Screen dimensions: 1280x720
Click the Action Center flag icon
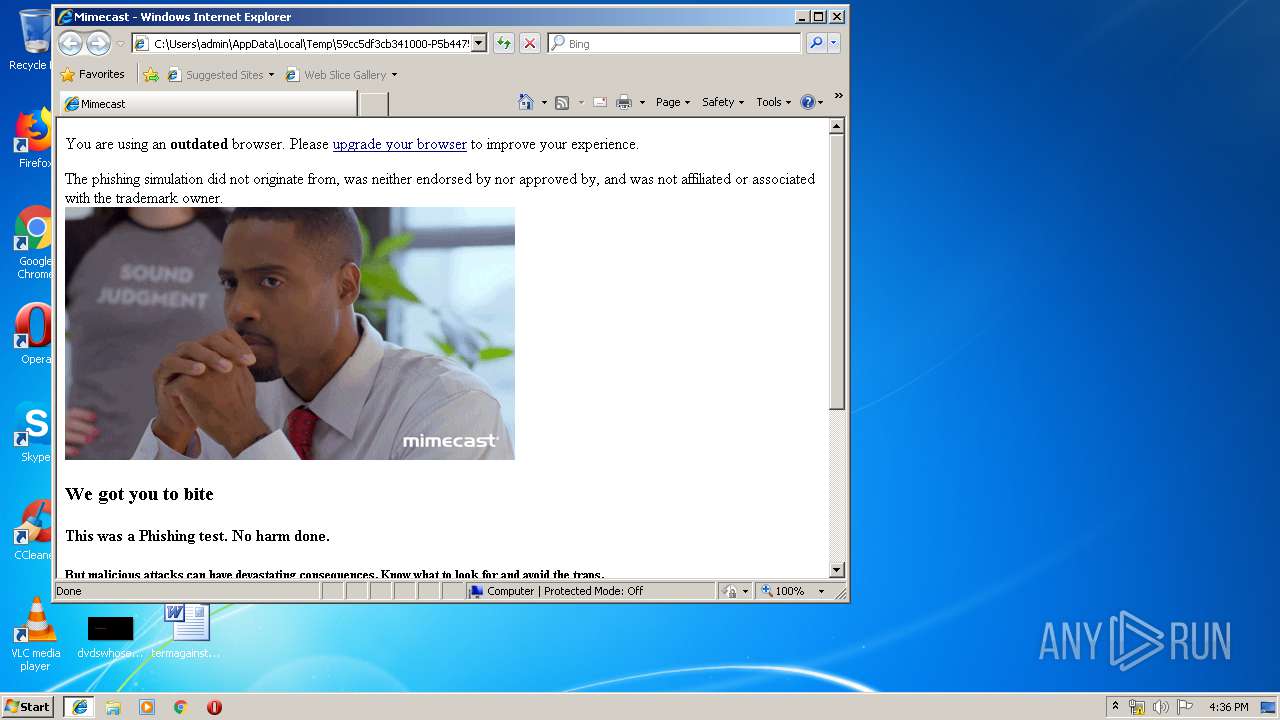pyautogui.click(x=1184, y=707)
